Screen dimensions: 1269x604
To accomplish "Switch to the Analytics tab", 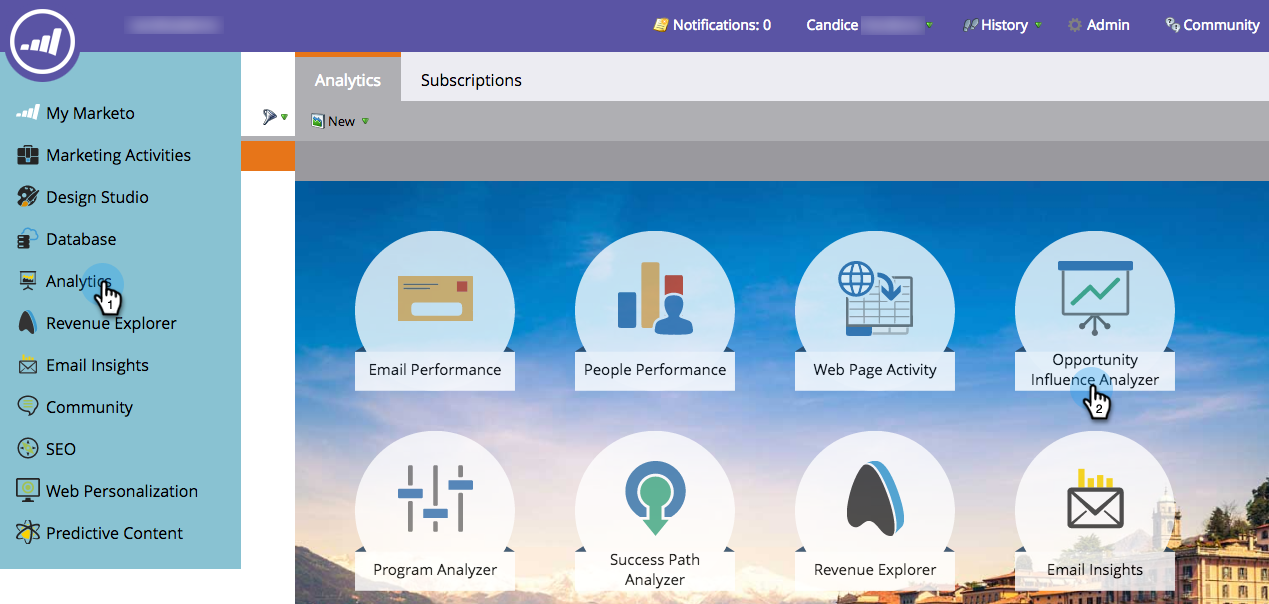I will [348, 79].
